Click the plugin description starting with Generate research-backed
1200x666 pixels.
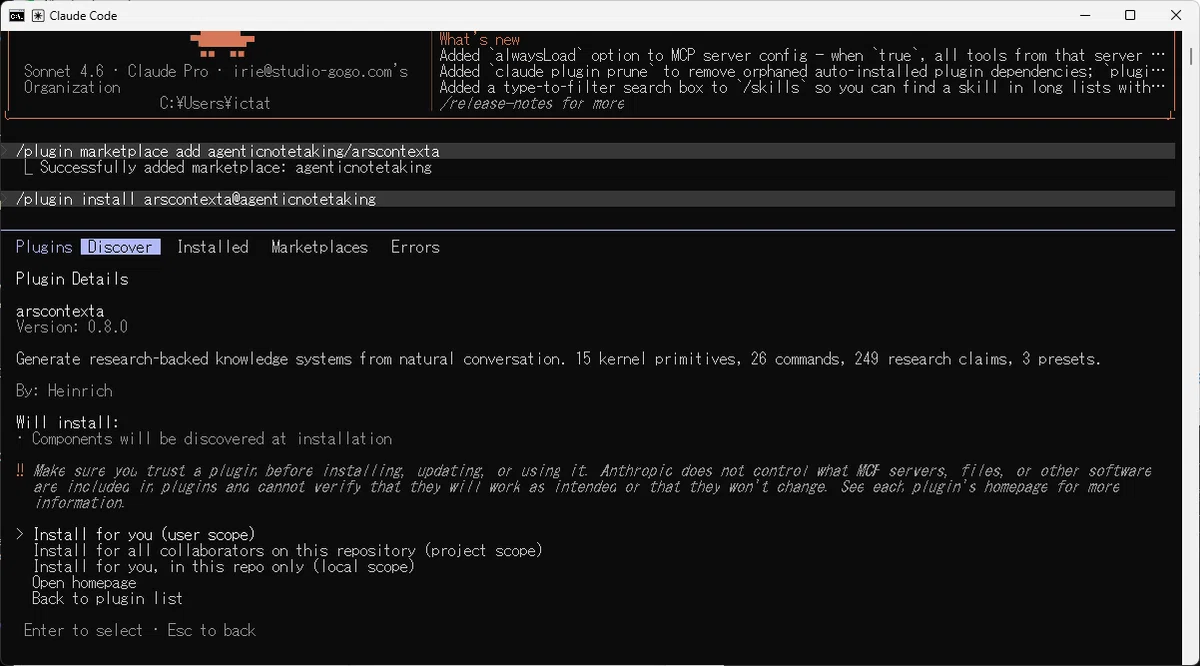(558, 359)
